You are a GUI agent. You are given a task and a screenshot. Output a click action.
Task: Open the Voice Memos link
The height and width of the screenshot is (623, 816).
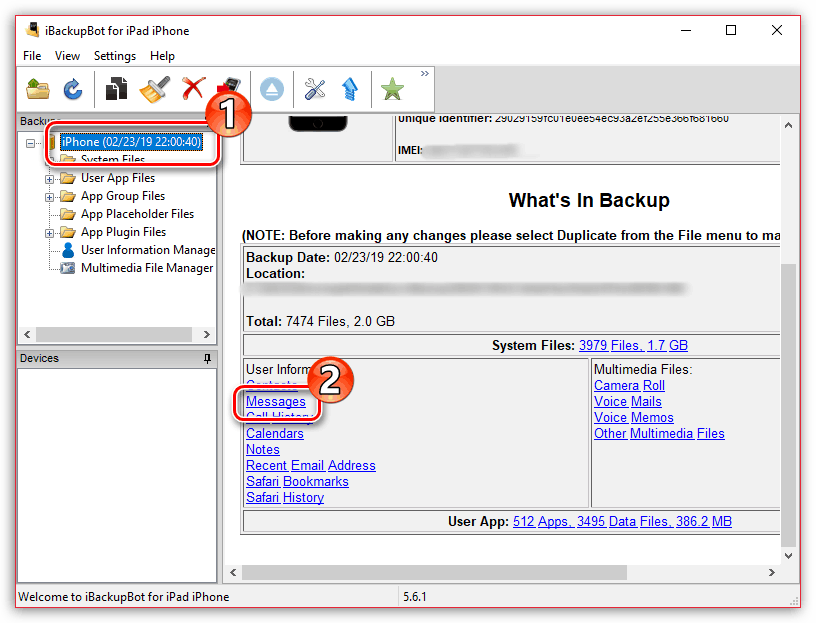click(634, 417)
